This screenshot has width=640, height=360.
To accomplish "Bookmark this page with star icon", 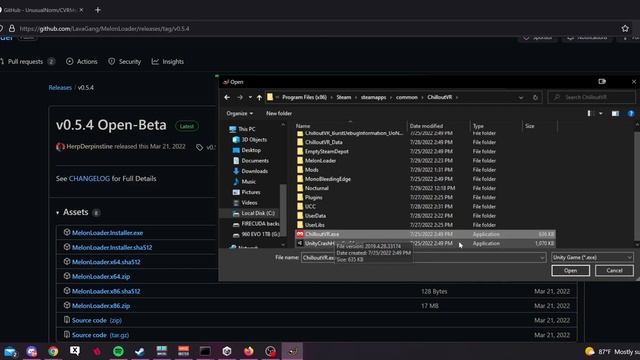I will pos(625,28).
